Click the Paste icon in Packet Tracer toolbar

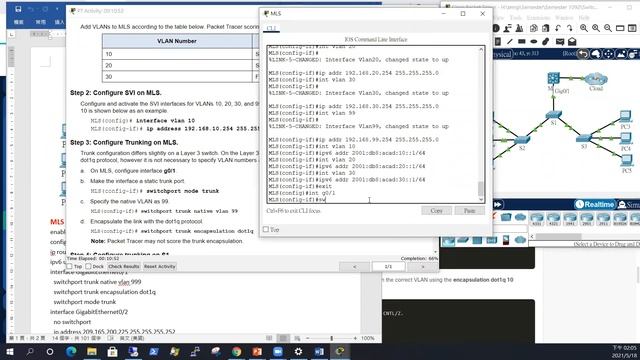coord(546,28)
